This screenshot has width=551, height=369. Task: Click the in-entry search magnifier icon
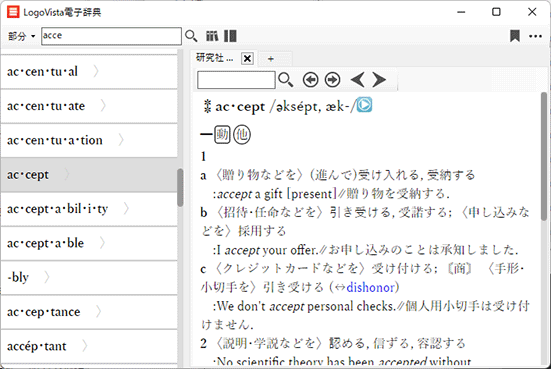pyautogui.click(x=286, y=80)
